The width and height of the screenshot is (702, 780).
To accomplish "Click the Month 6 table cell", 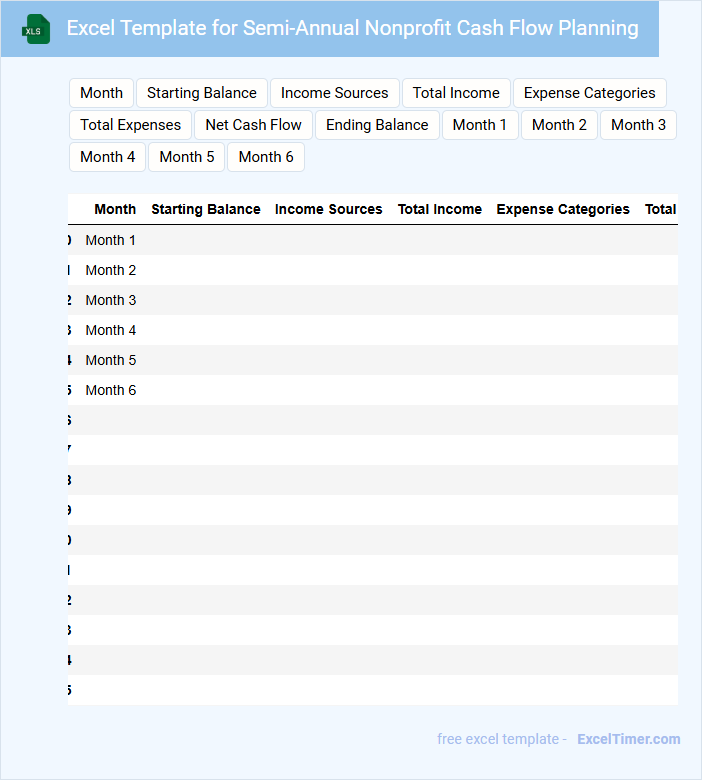I will pyautogui.click(x=110, y=390).
